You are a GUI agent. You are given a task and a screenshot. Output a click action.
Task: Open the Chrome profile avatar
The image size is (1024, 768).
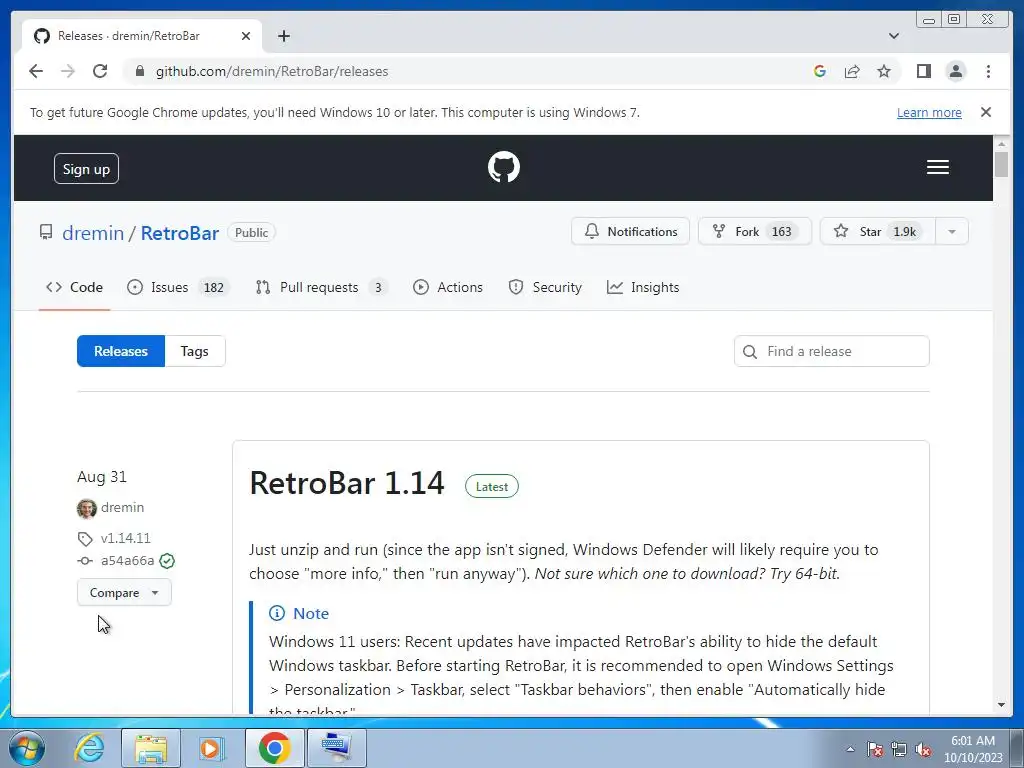(x=955, y=71)
